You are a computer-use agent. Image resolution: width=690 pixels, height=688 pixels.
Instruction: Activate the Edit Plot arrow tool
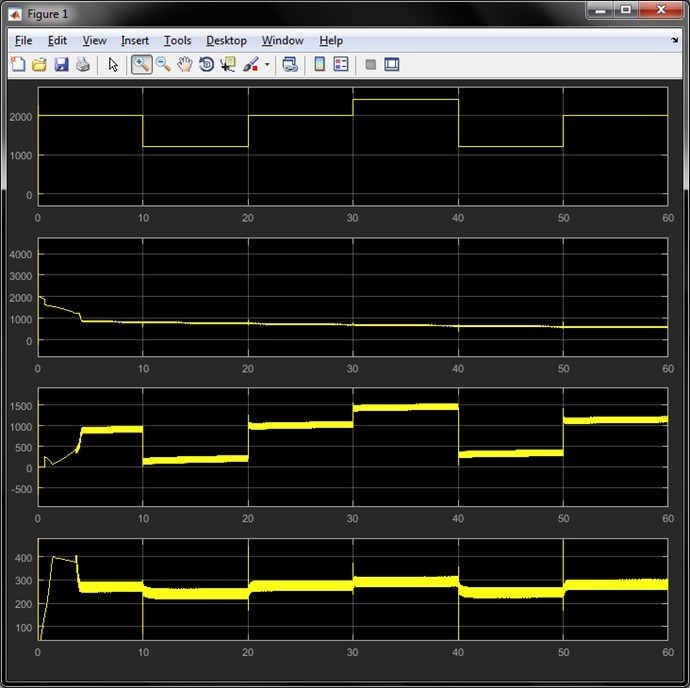pyautogui.click(x=113, y=64)
